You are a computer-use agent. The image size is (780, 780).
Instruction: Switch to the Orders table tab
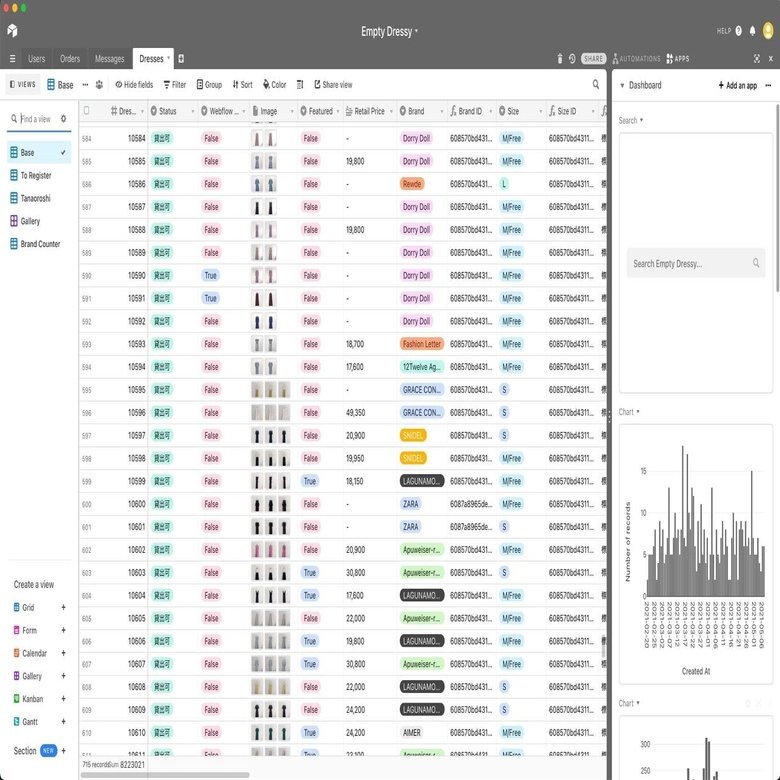pyautogui.click(x=70, y=59)
